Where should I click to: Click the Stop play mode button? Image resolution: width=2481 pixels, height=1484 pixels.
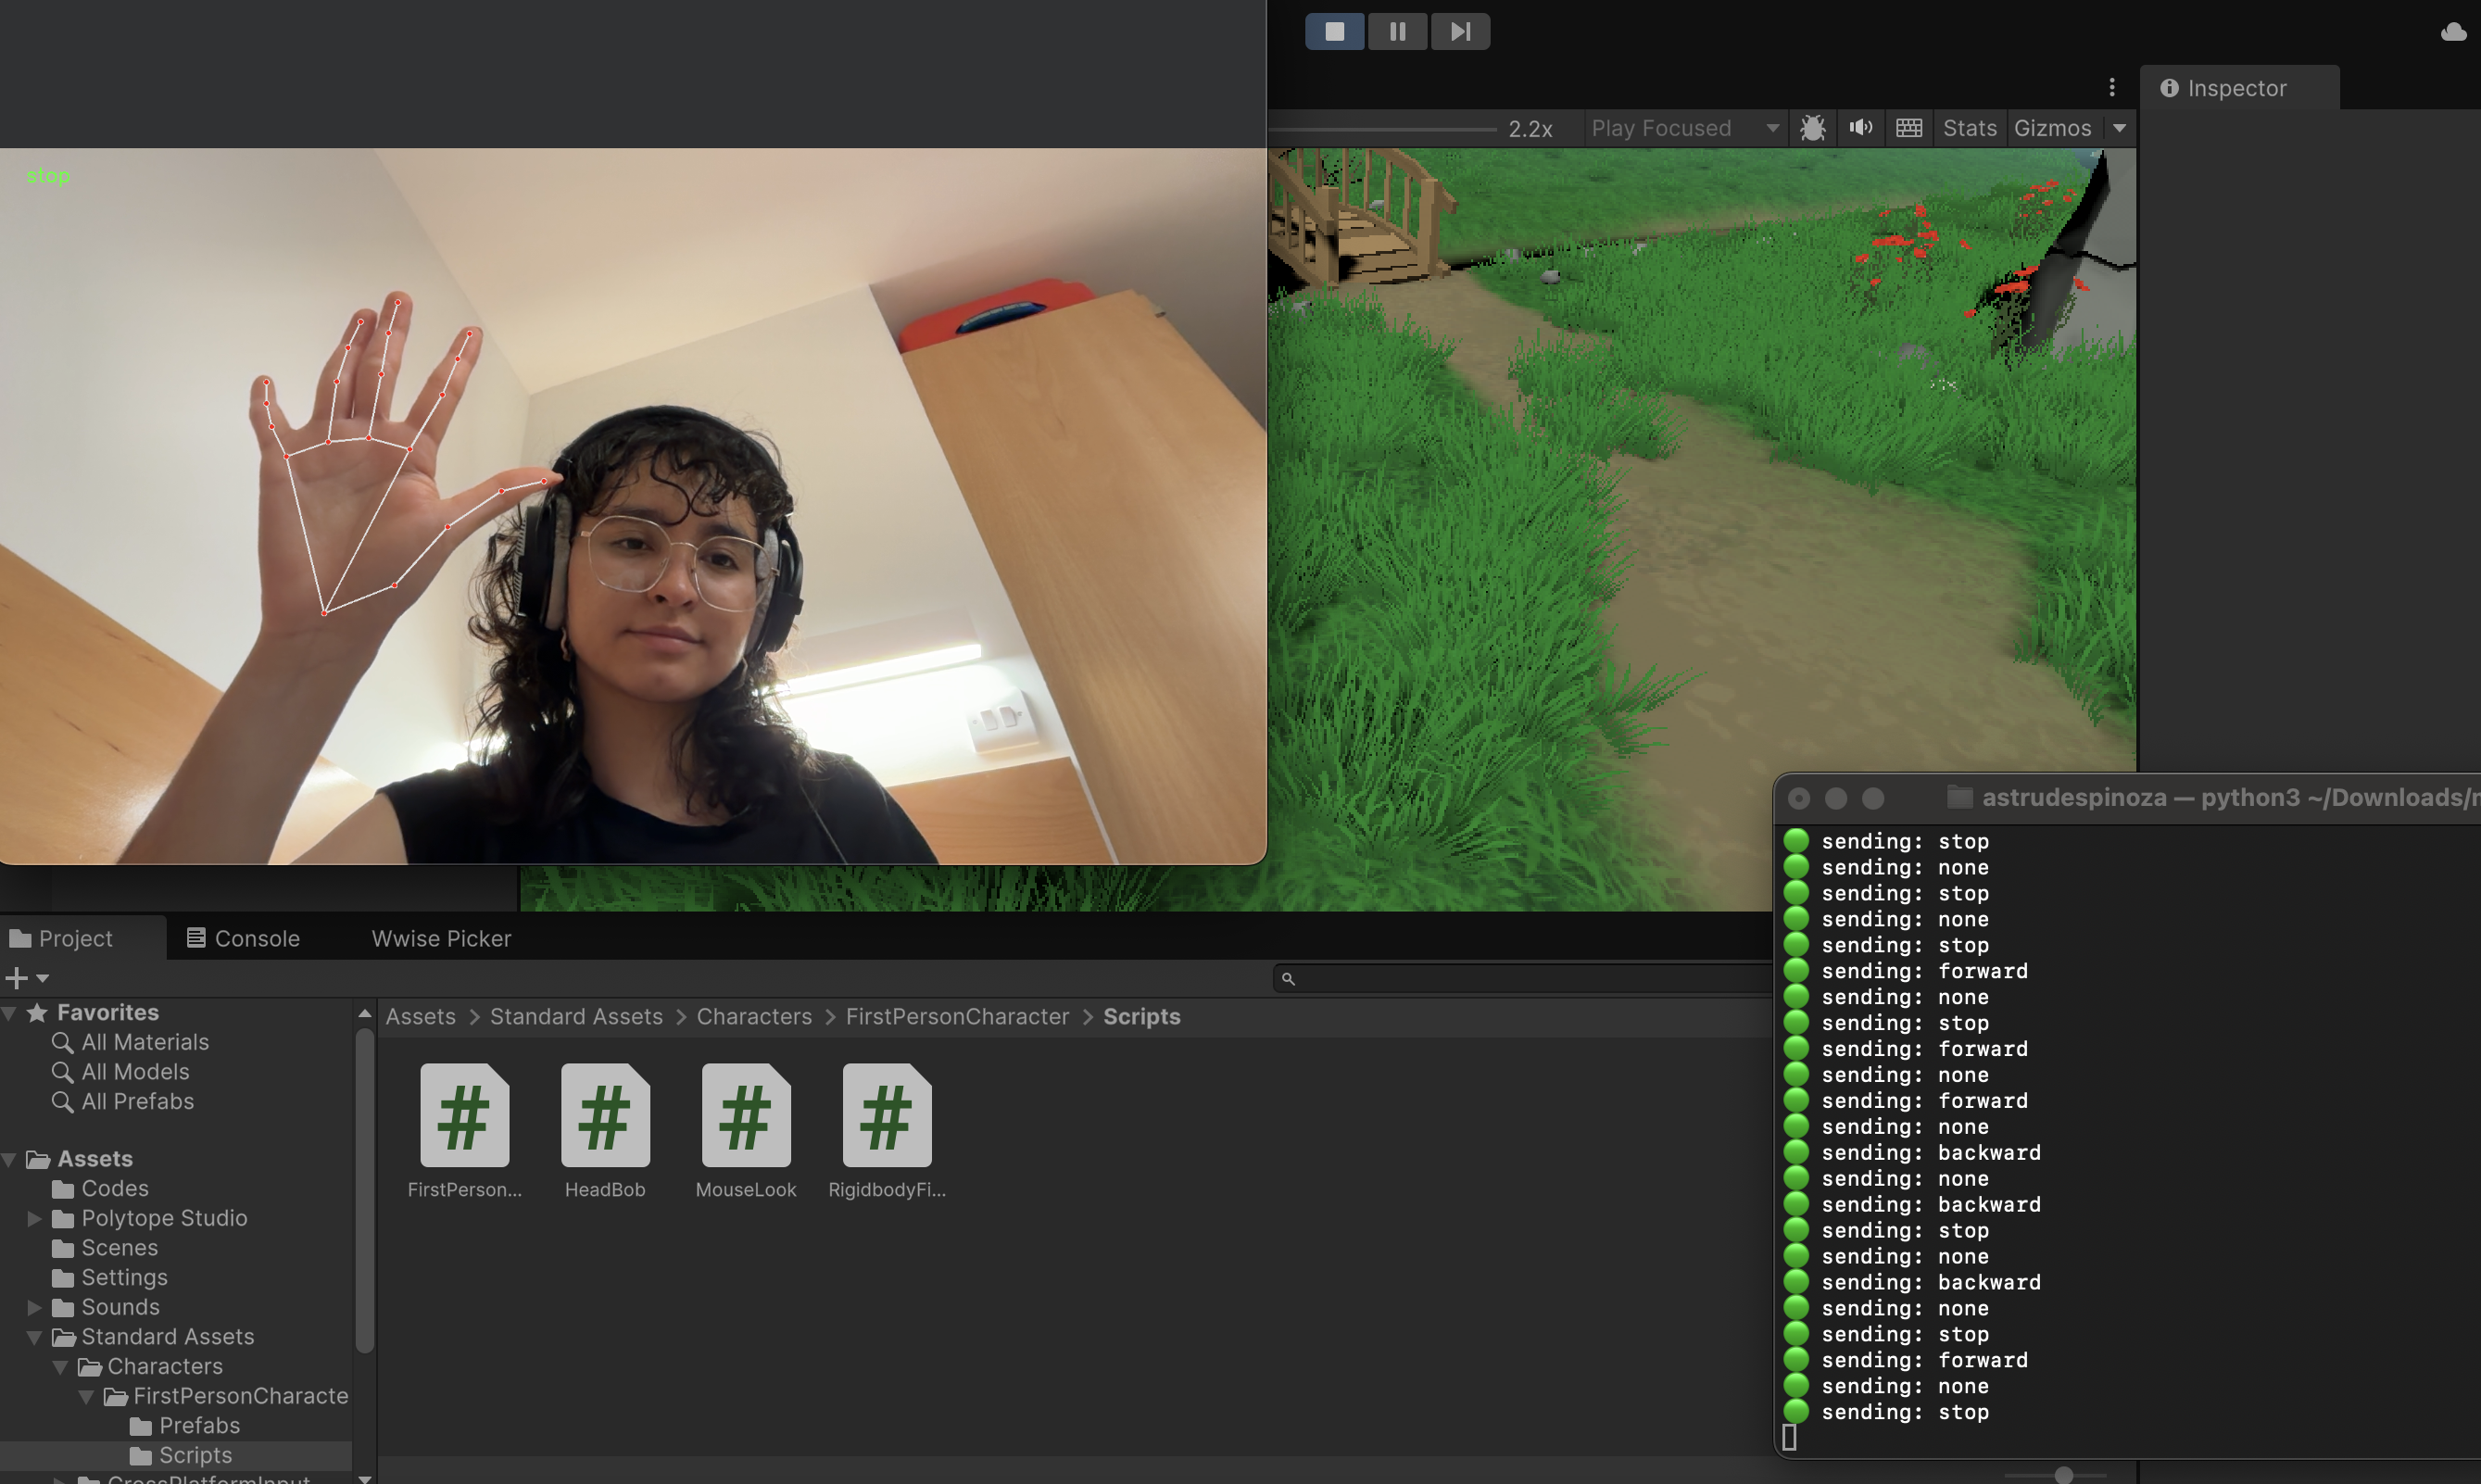click(x=1334, y=31)
